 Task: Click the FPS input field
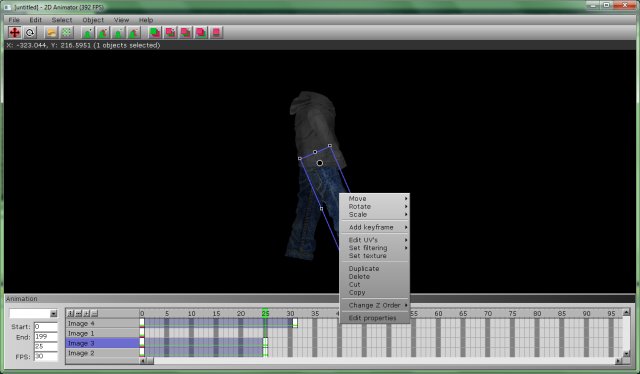click(x=46, y=356)
